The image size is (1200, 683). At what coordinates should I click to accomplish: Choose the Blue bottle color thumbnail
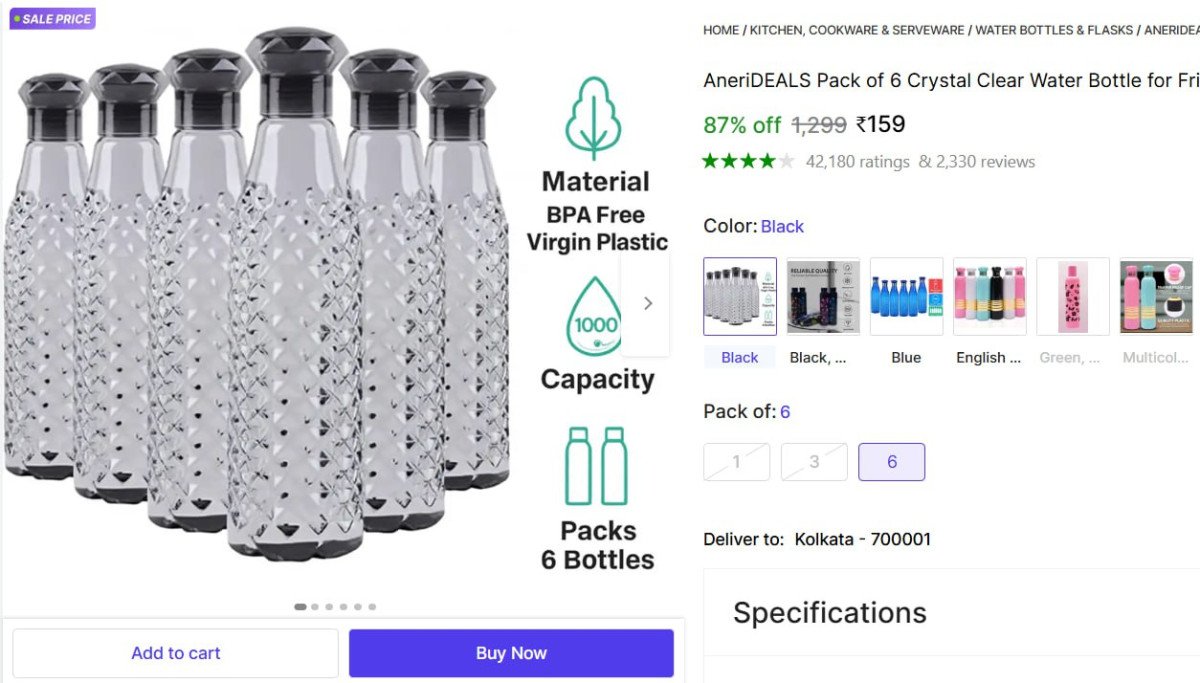pos(906,296)
